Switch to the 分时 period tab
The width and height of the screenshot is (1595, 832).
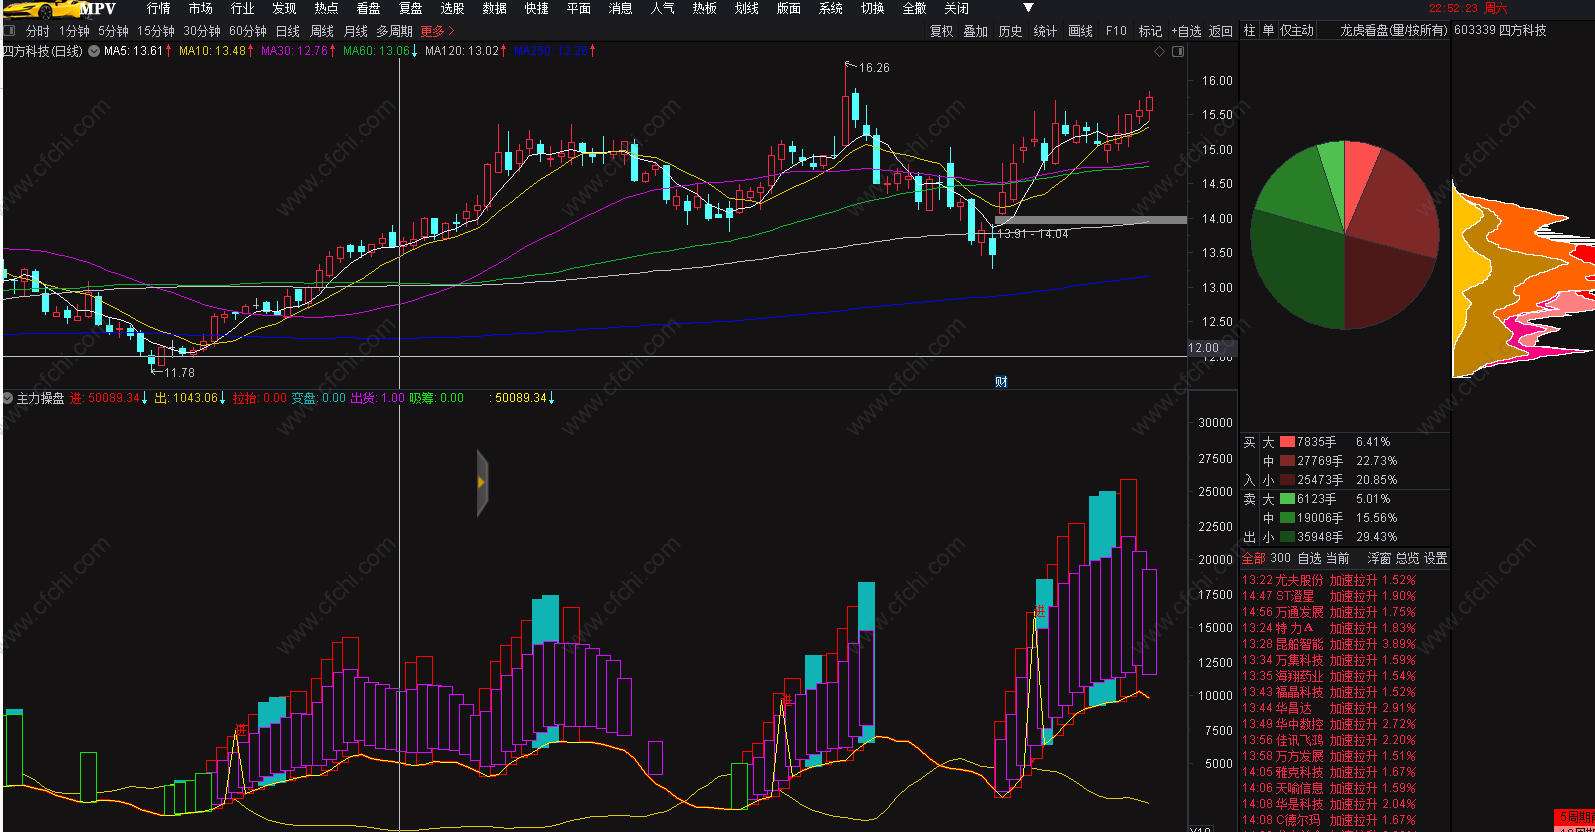pyautogui.click(x=38, y=31)
